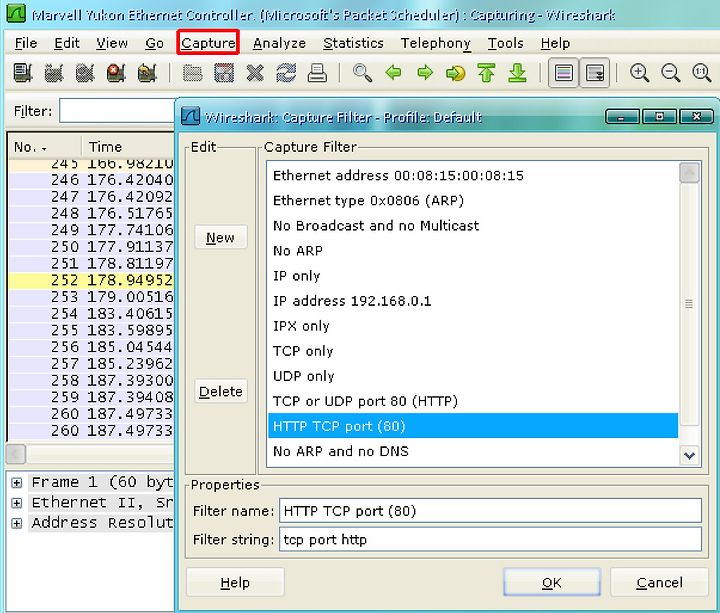This screenshot has height=613, width=720.
Task: Click the Zoom in toolbar icon
Action: (x=639, y=73)
